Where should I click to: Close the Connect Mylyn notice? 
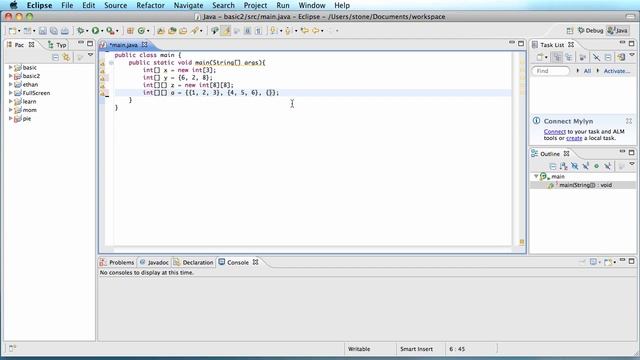(x=629, y=121)
